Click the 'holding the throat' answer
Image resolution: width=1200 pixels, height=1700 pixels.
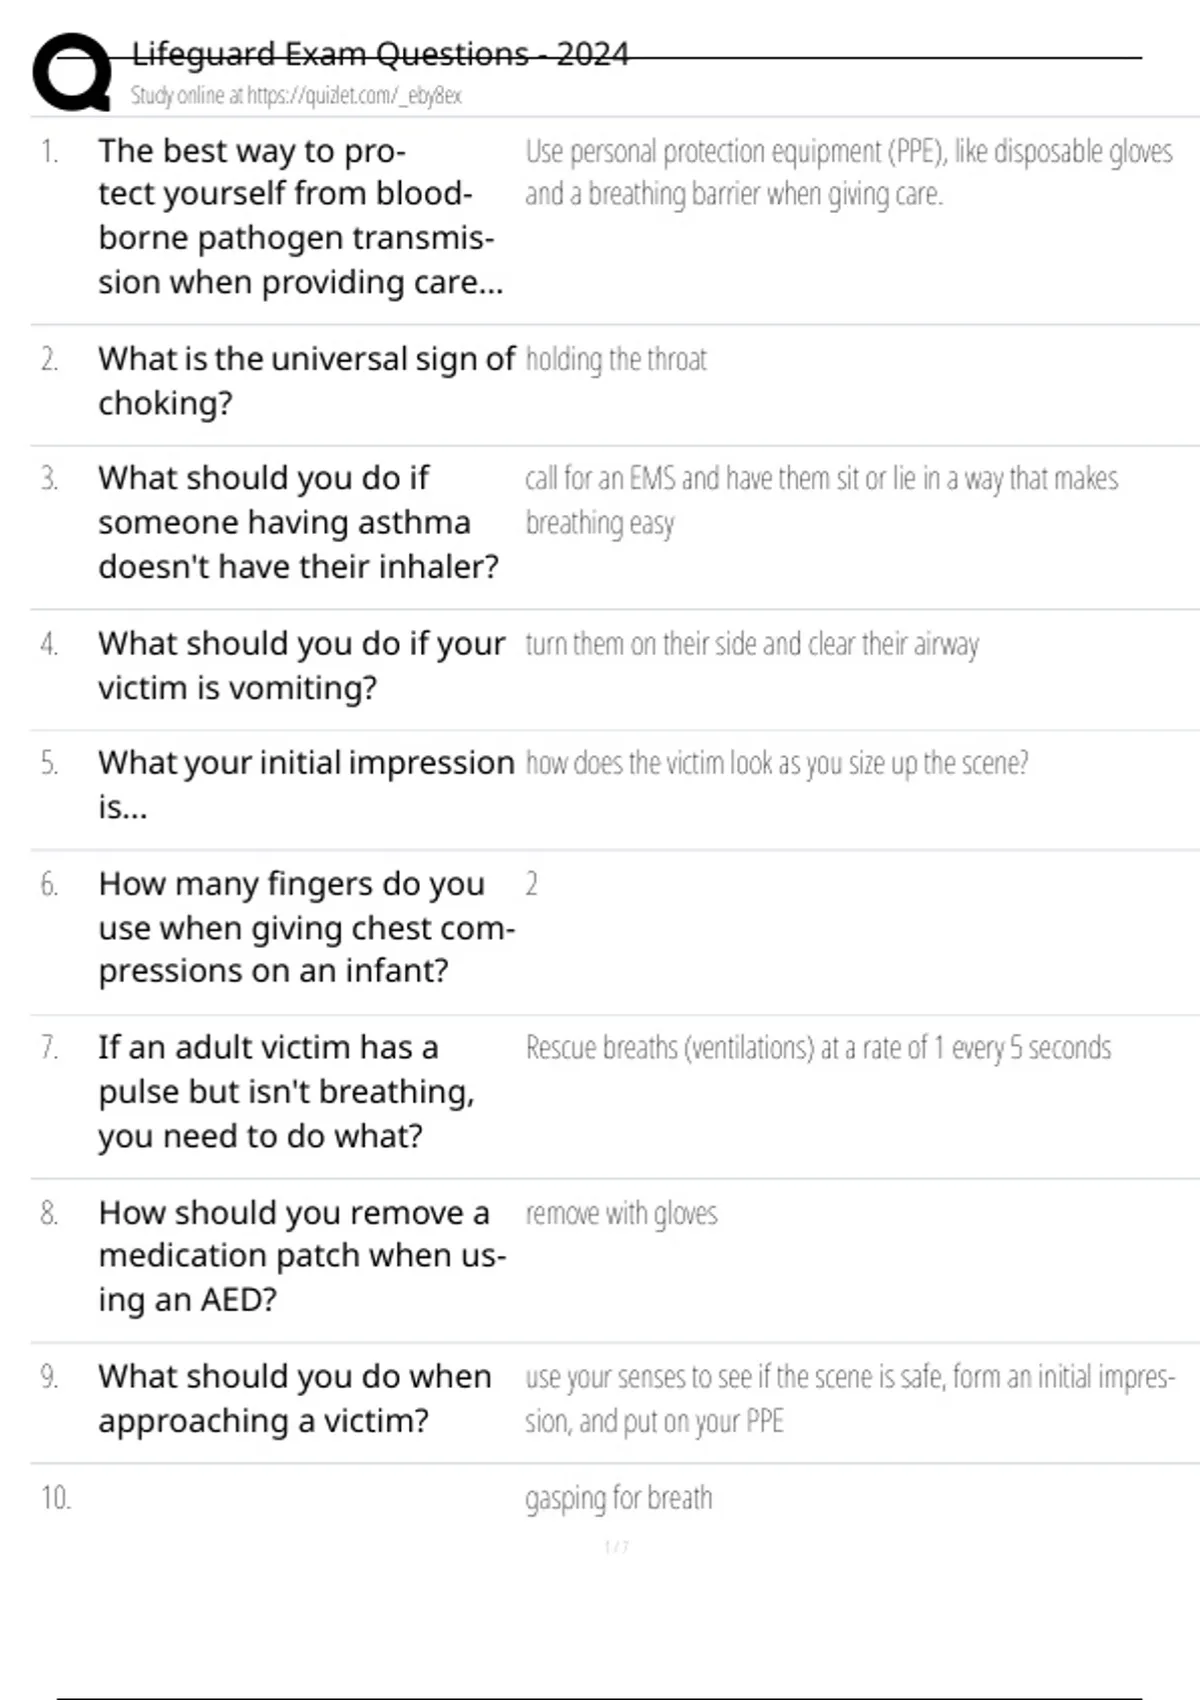pos(616,359)
